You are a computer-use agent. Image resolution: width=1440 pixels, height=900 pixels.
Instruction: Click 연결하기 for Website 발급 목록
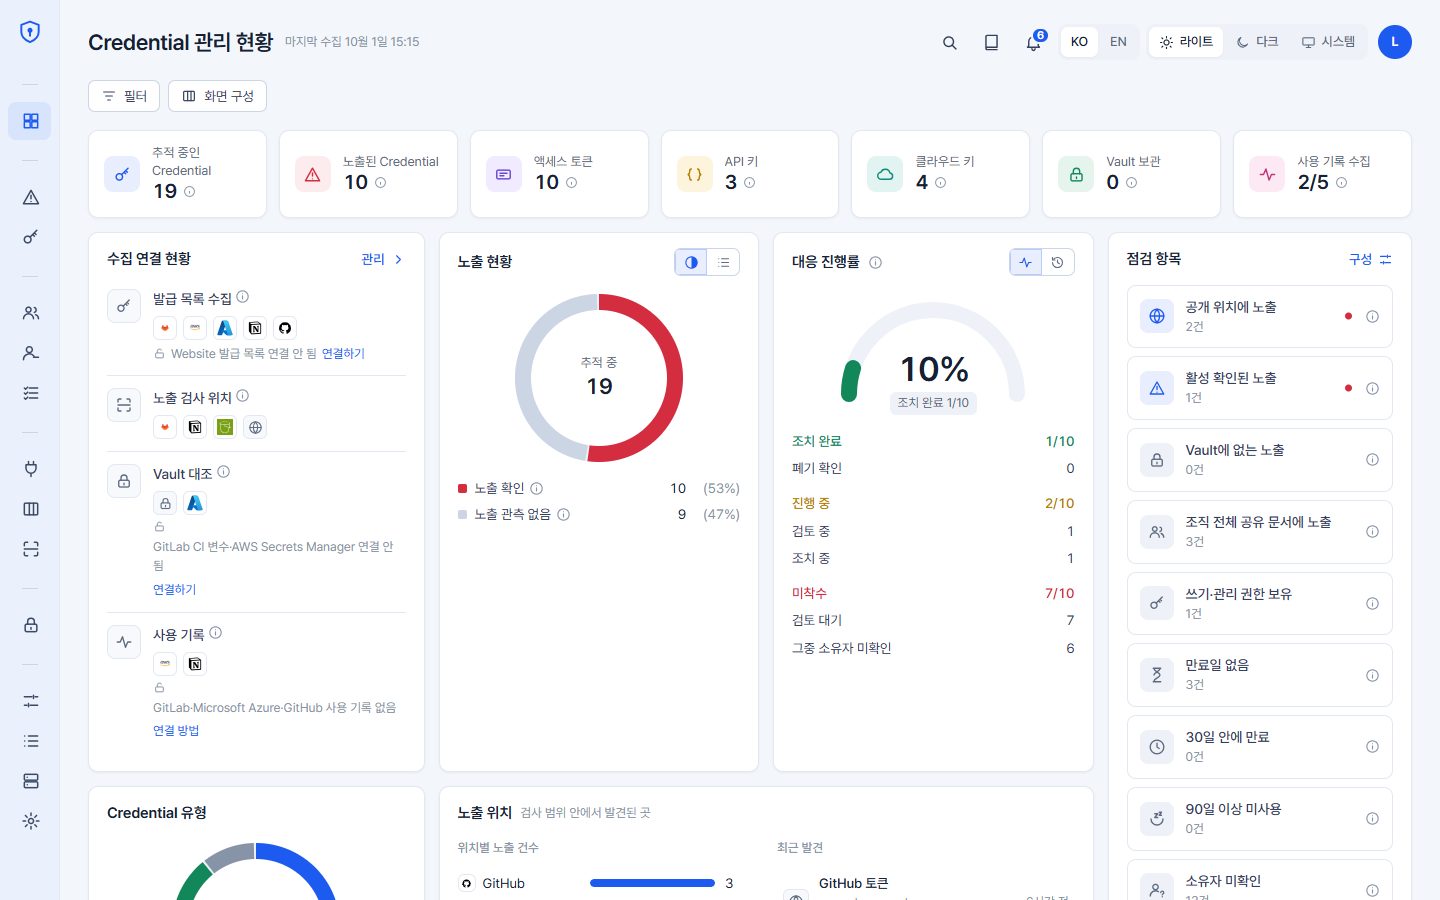coord(343,354)
